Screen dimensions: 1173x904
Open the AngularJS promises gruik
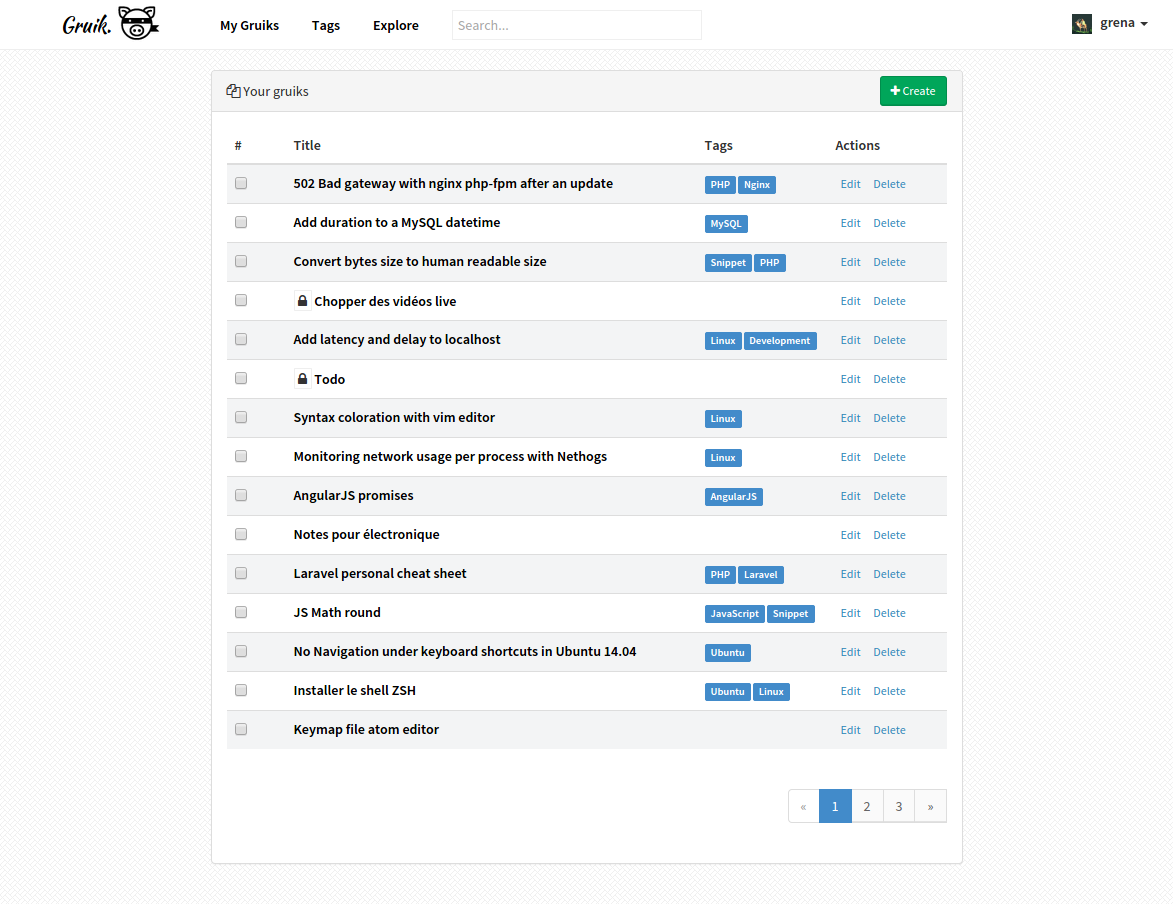coord(353,495)
